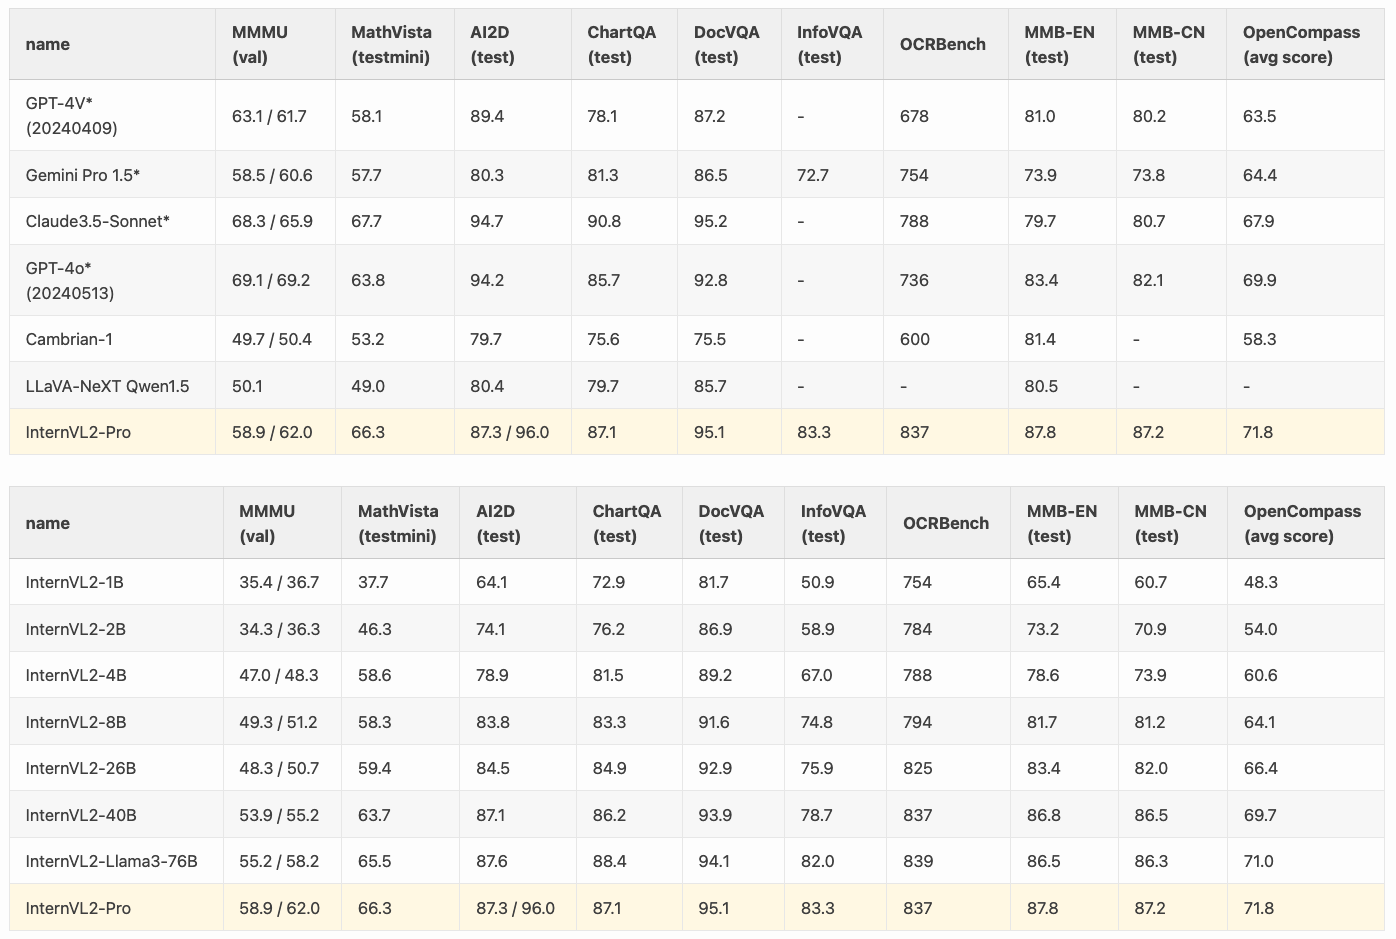Select InternVL2-Llama3-76B's OCRBench score 839
The height and width of the screenshot is (939, 1396).
point(917,861)
